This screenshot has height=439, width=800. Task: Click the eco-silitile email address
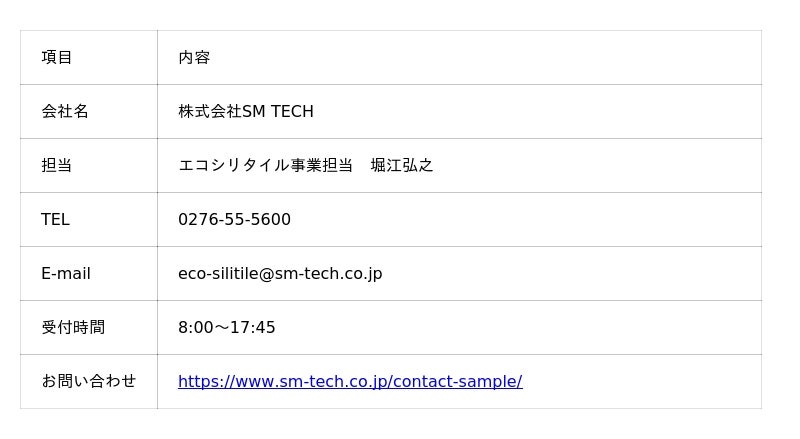[x=280, y=274]
